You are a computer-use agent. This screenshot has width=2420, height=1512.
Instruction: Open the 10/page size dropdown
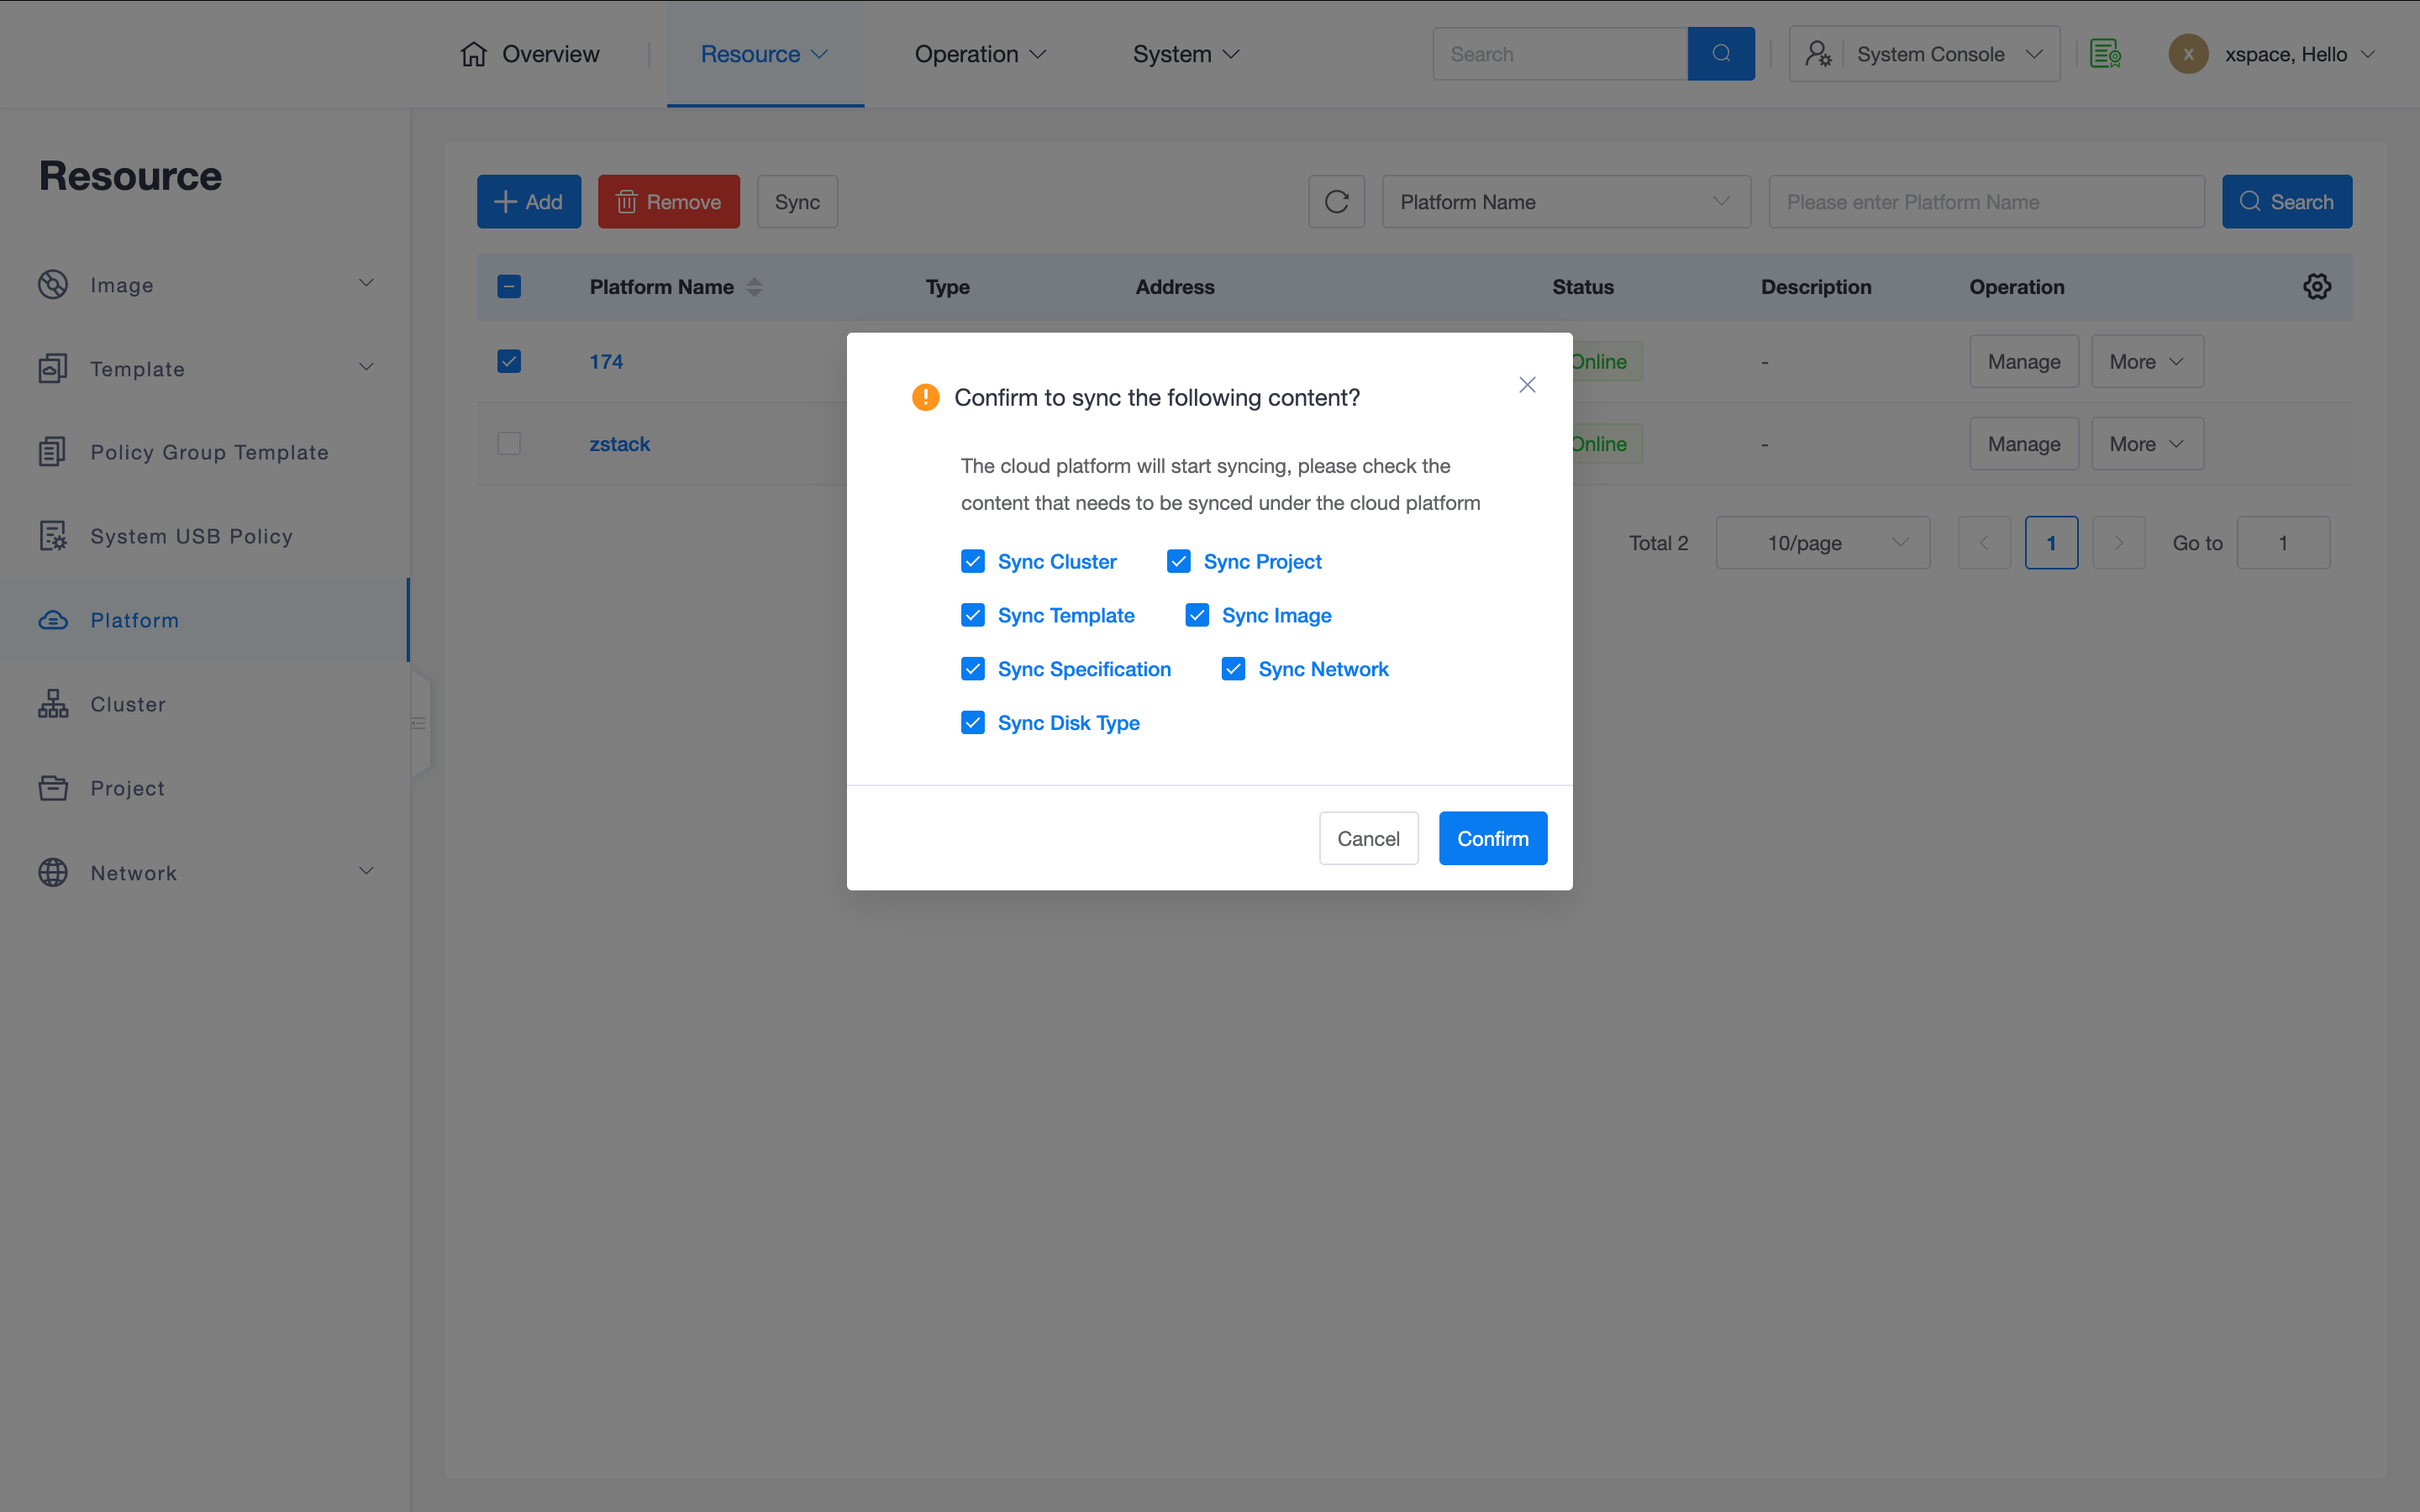[x=1822, y=543]
